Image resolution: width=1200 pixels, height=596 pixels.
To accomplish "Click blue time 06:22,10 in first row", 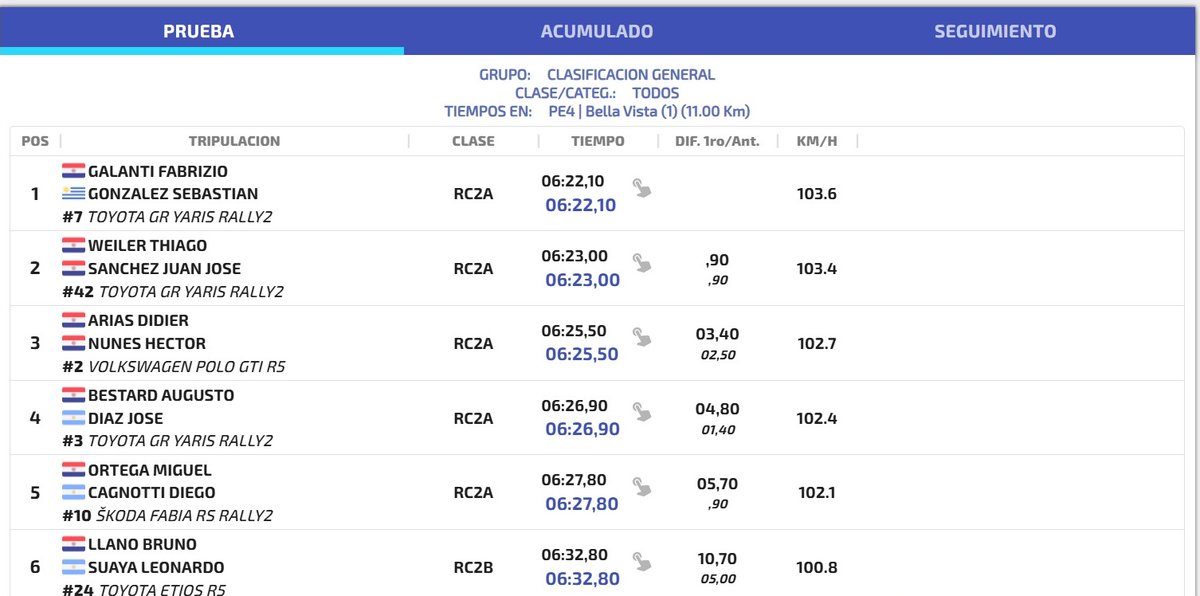I will pyautogui.click(x=581, y=205).
